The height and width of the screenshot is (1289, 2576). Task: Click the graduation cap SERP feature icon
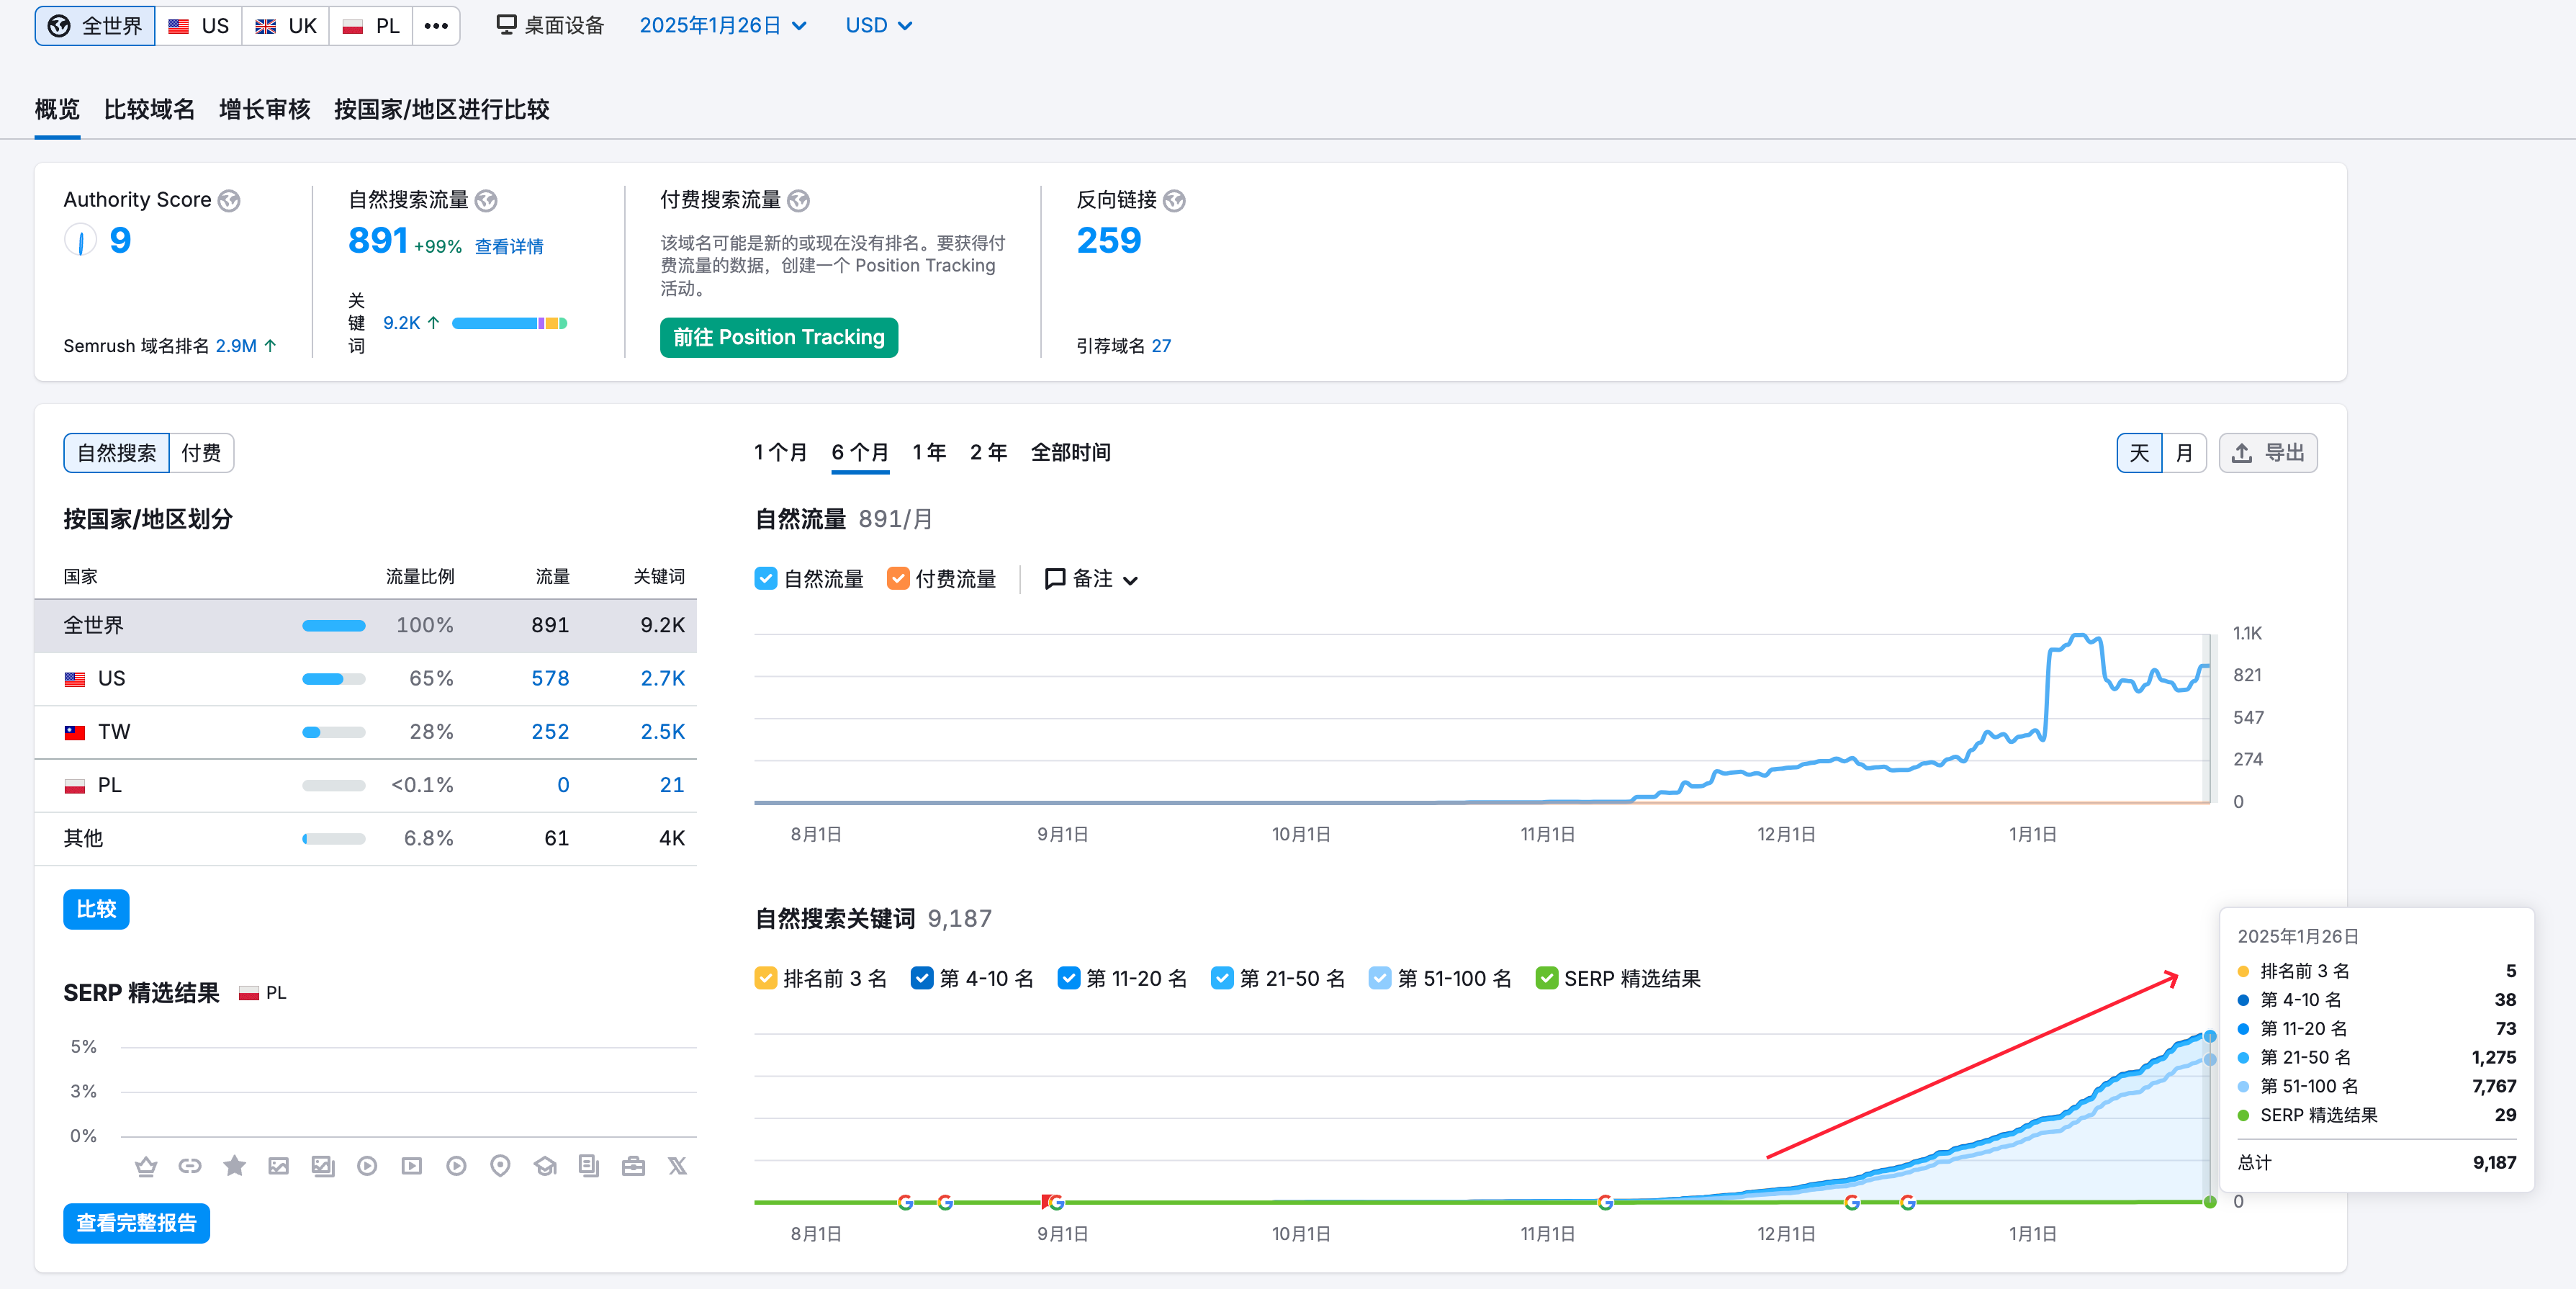pyautogui.click(x=545, y=1166)
